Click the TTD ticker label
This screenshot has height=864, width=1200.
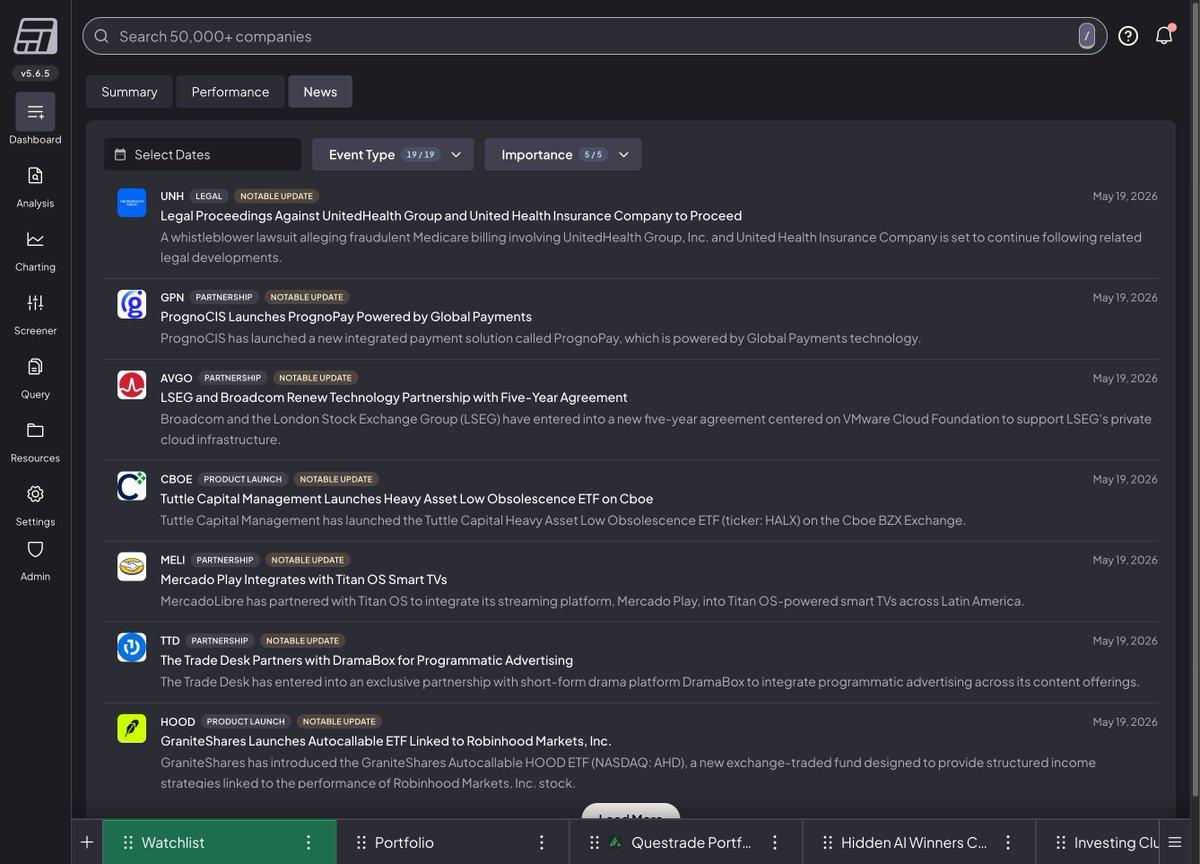[x=170, y=641]
